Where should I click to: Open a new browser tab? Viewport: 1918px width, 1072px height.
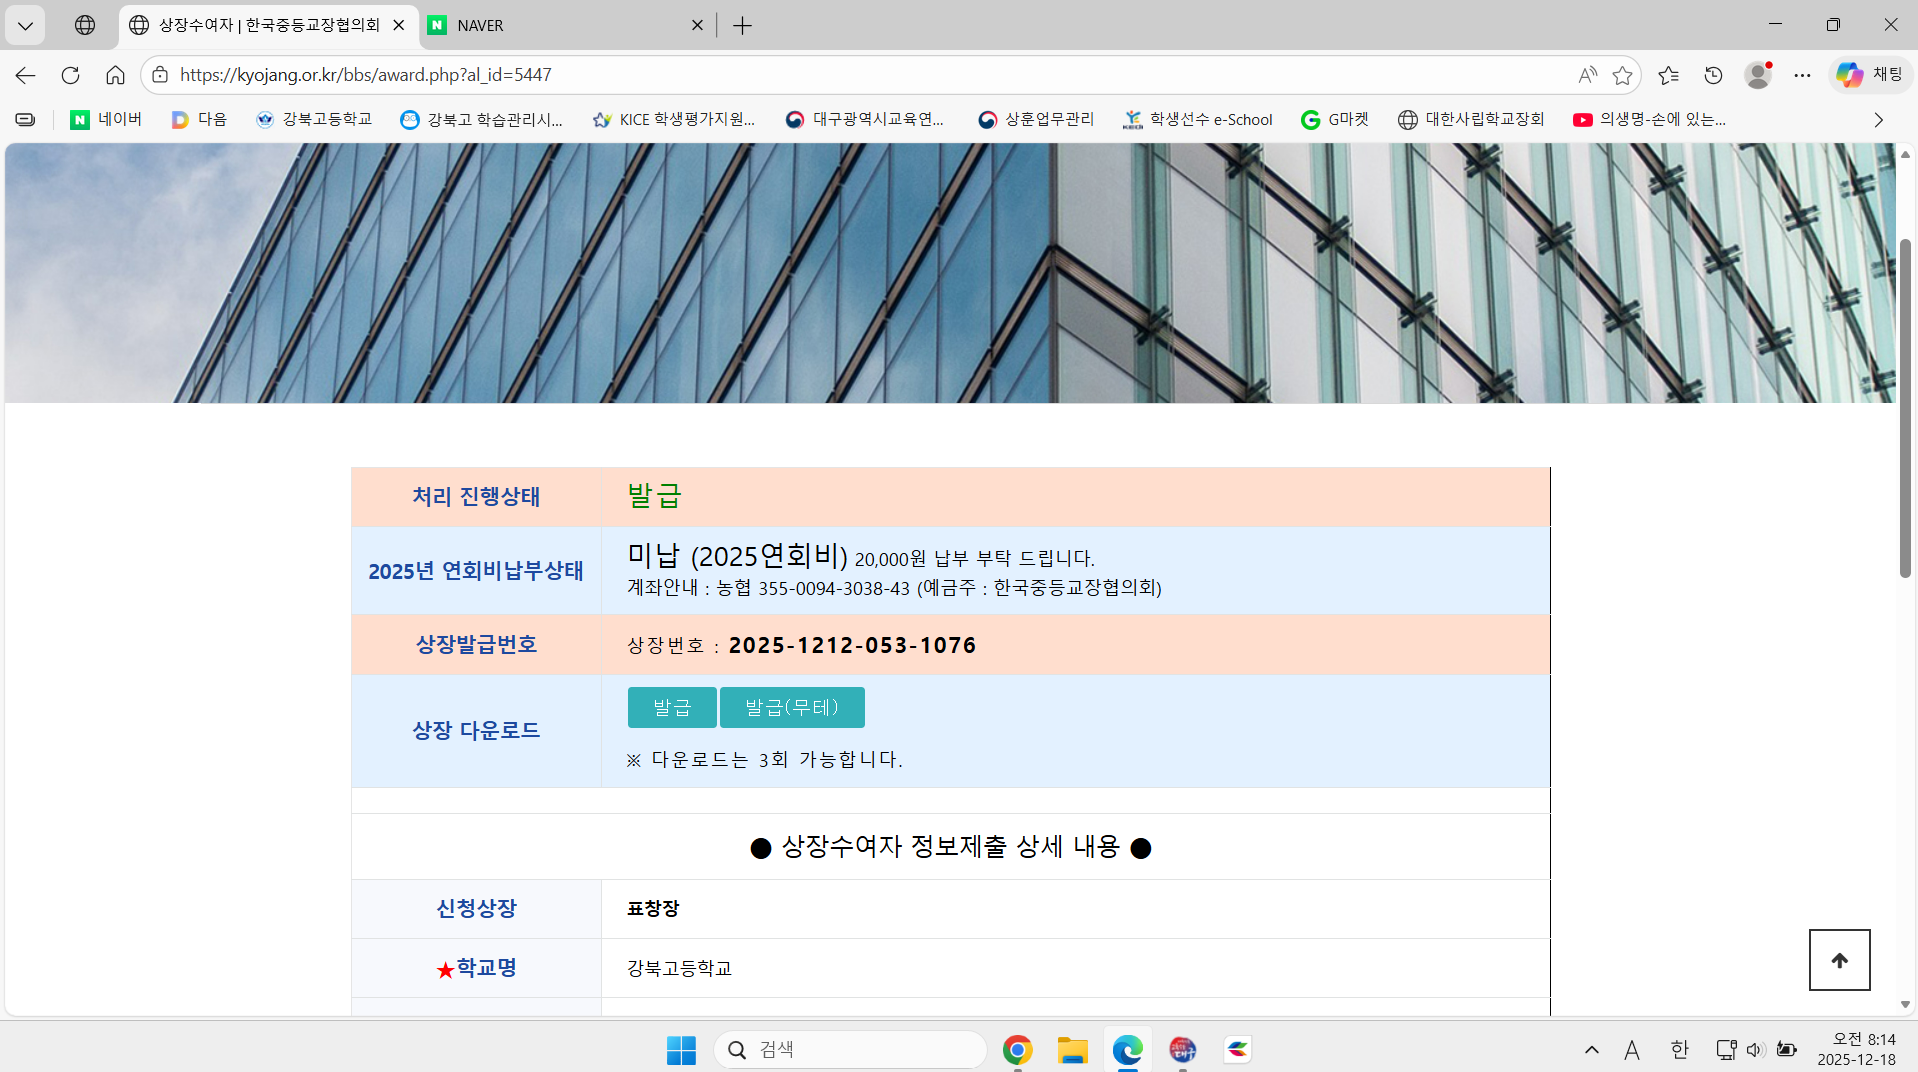click(742, 25)
